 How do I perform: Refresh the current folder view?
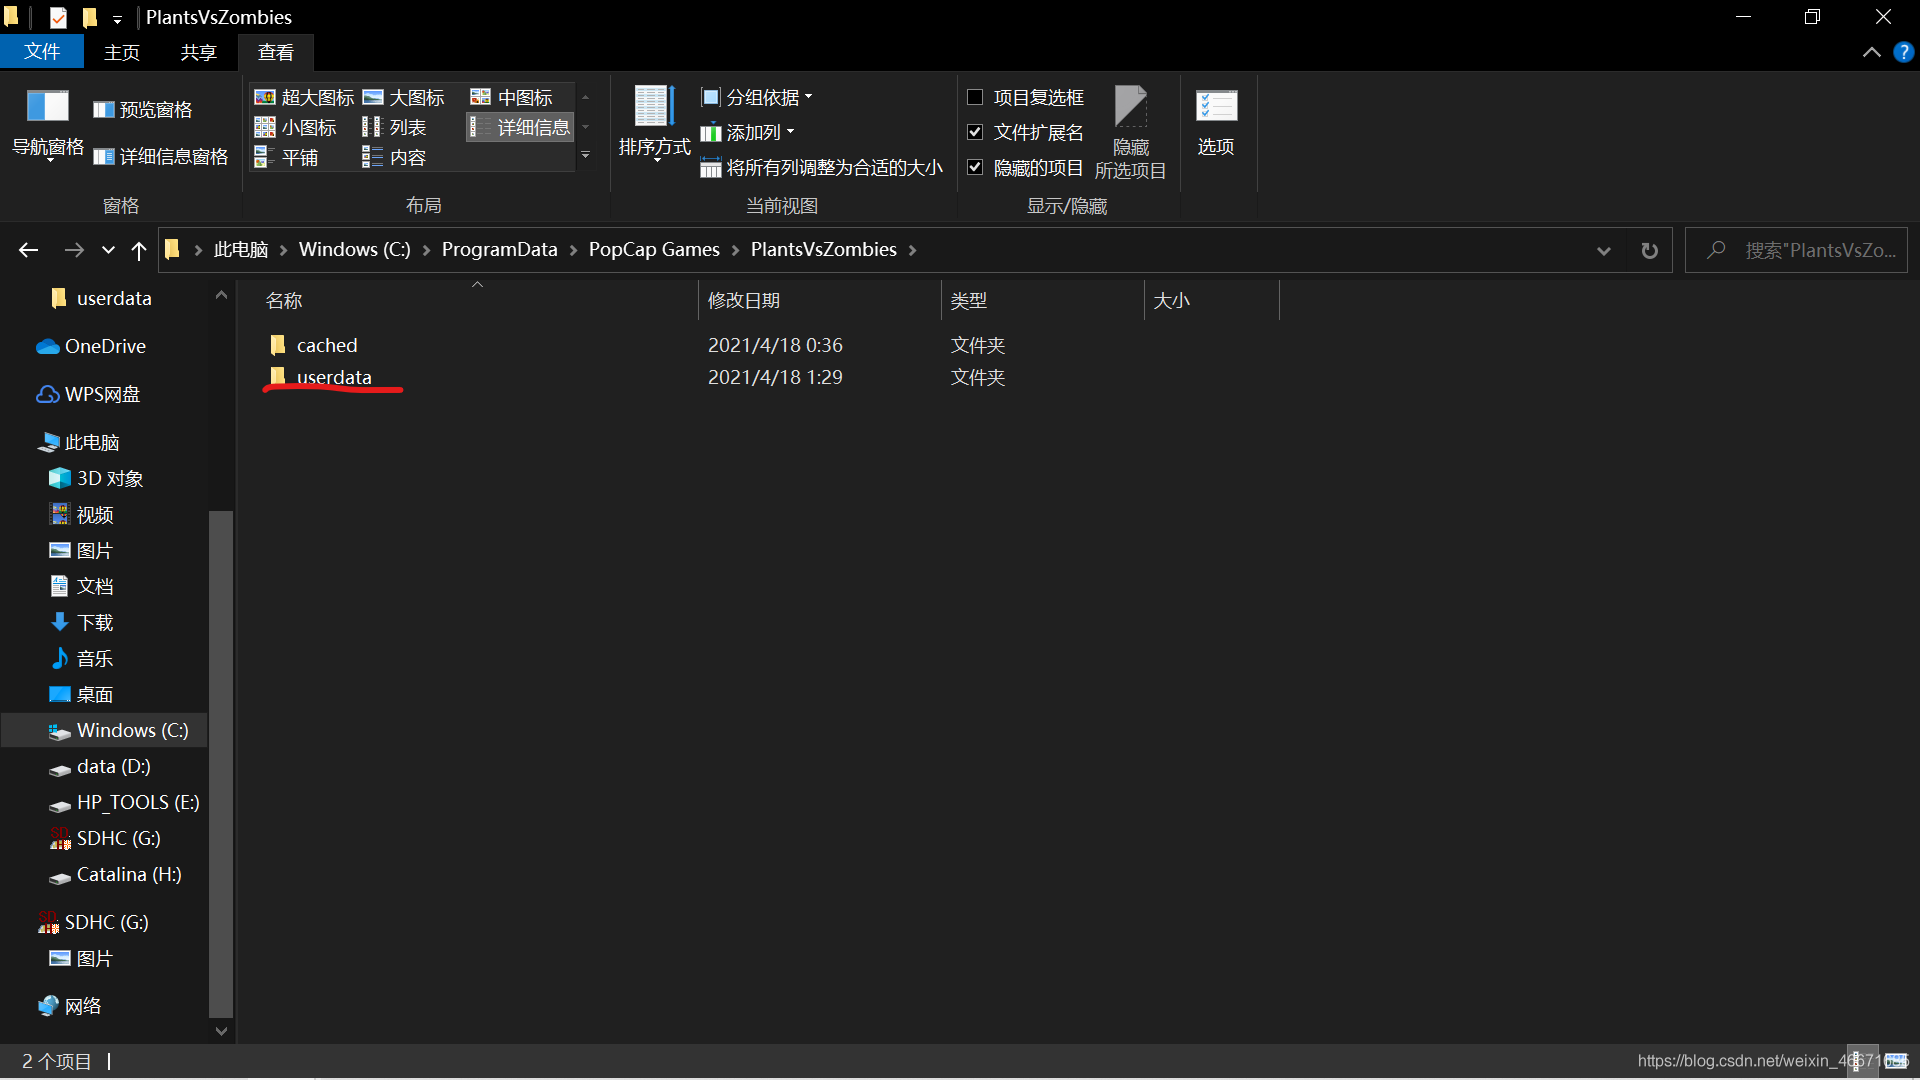point(1650,250)
